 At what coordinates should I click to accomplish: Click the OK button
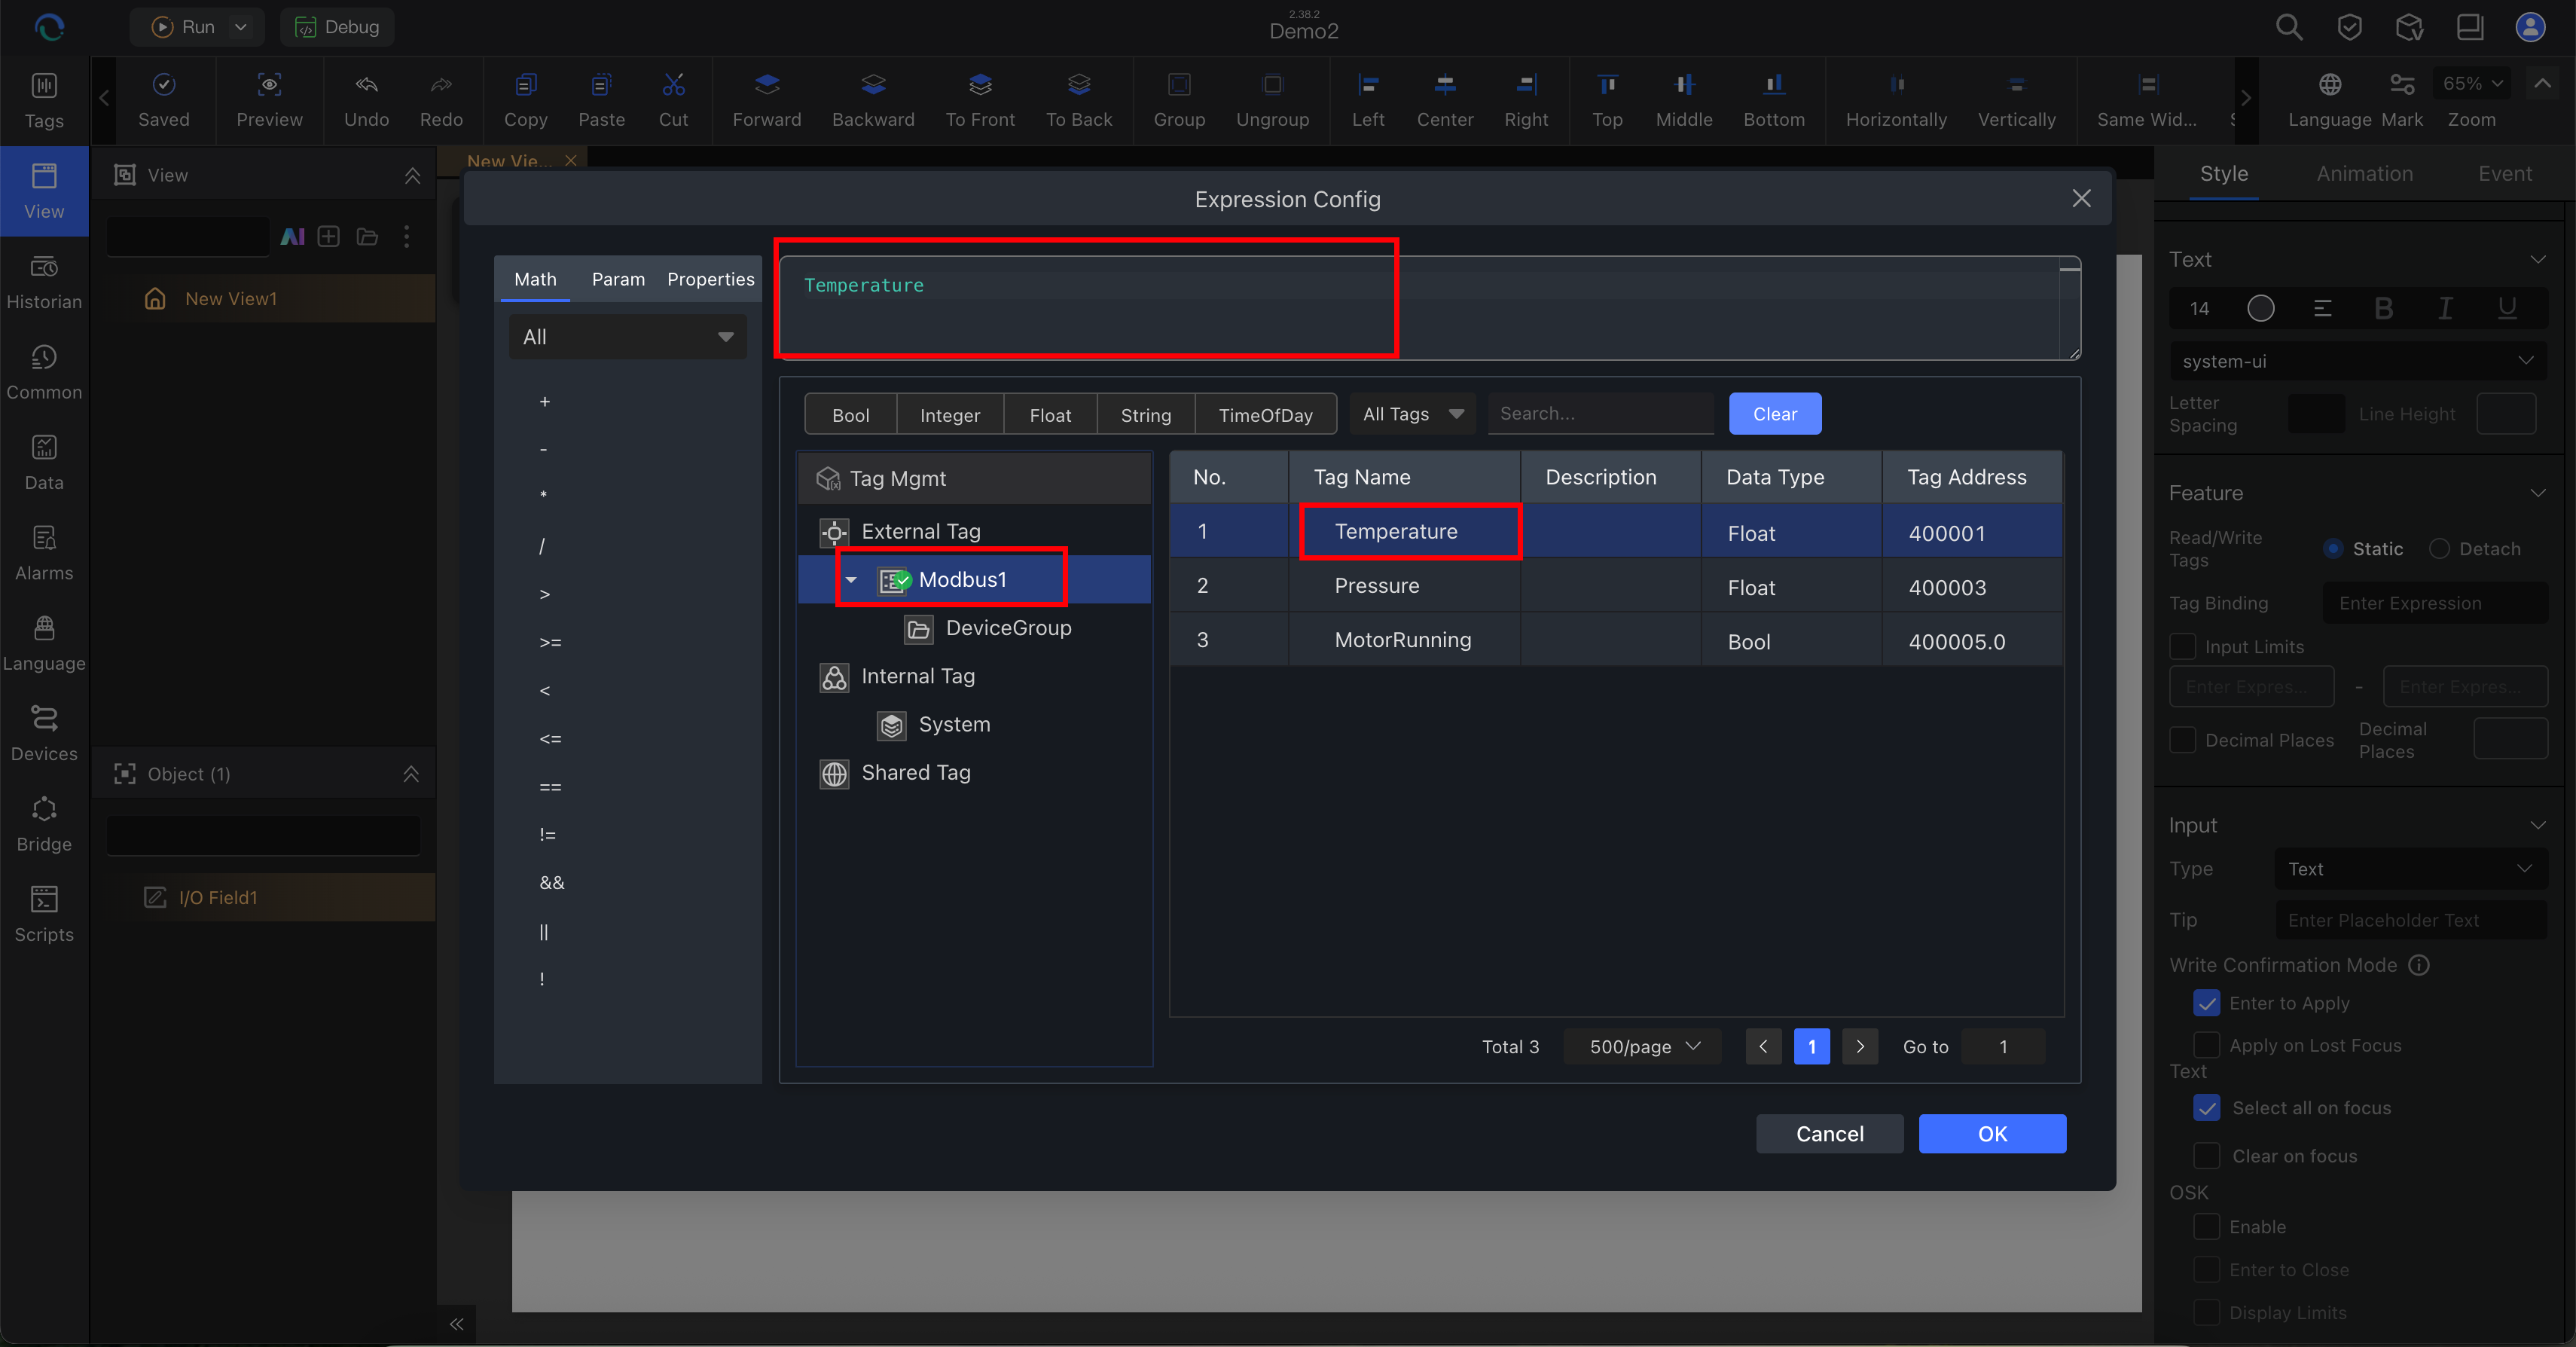[1992, 1133]
